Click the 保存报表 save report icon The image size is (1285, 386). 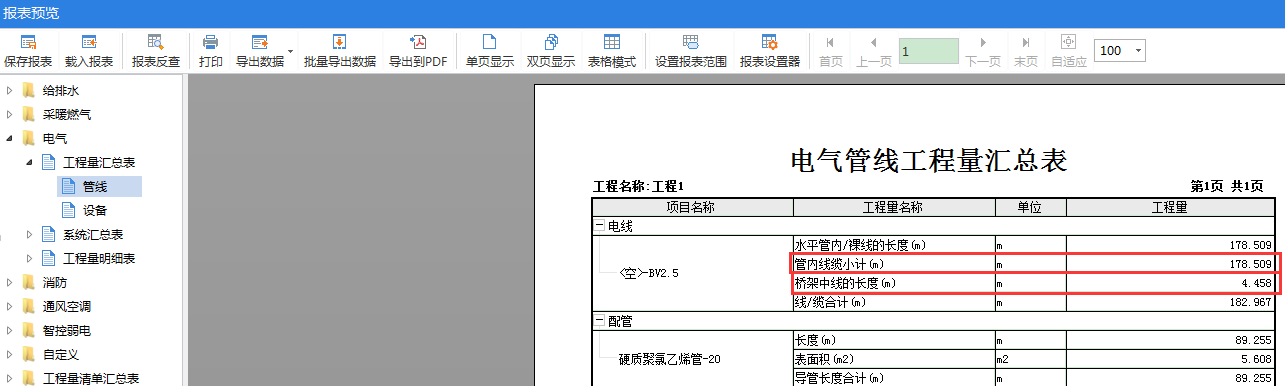point(28,43)
